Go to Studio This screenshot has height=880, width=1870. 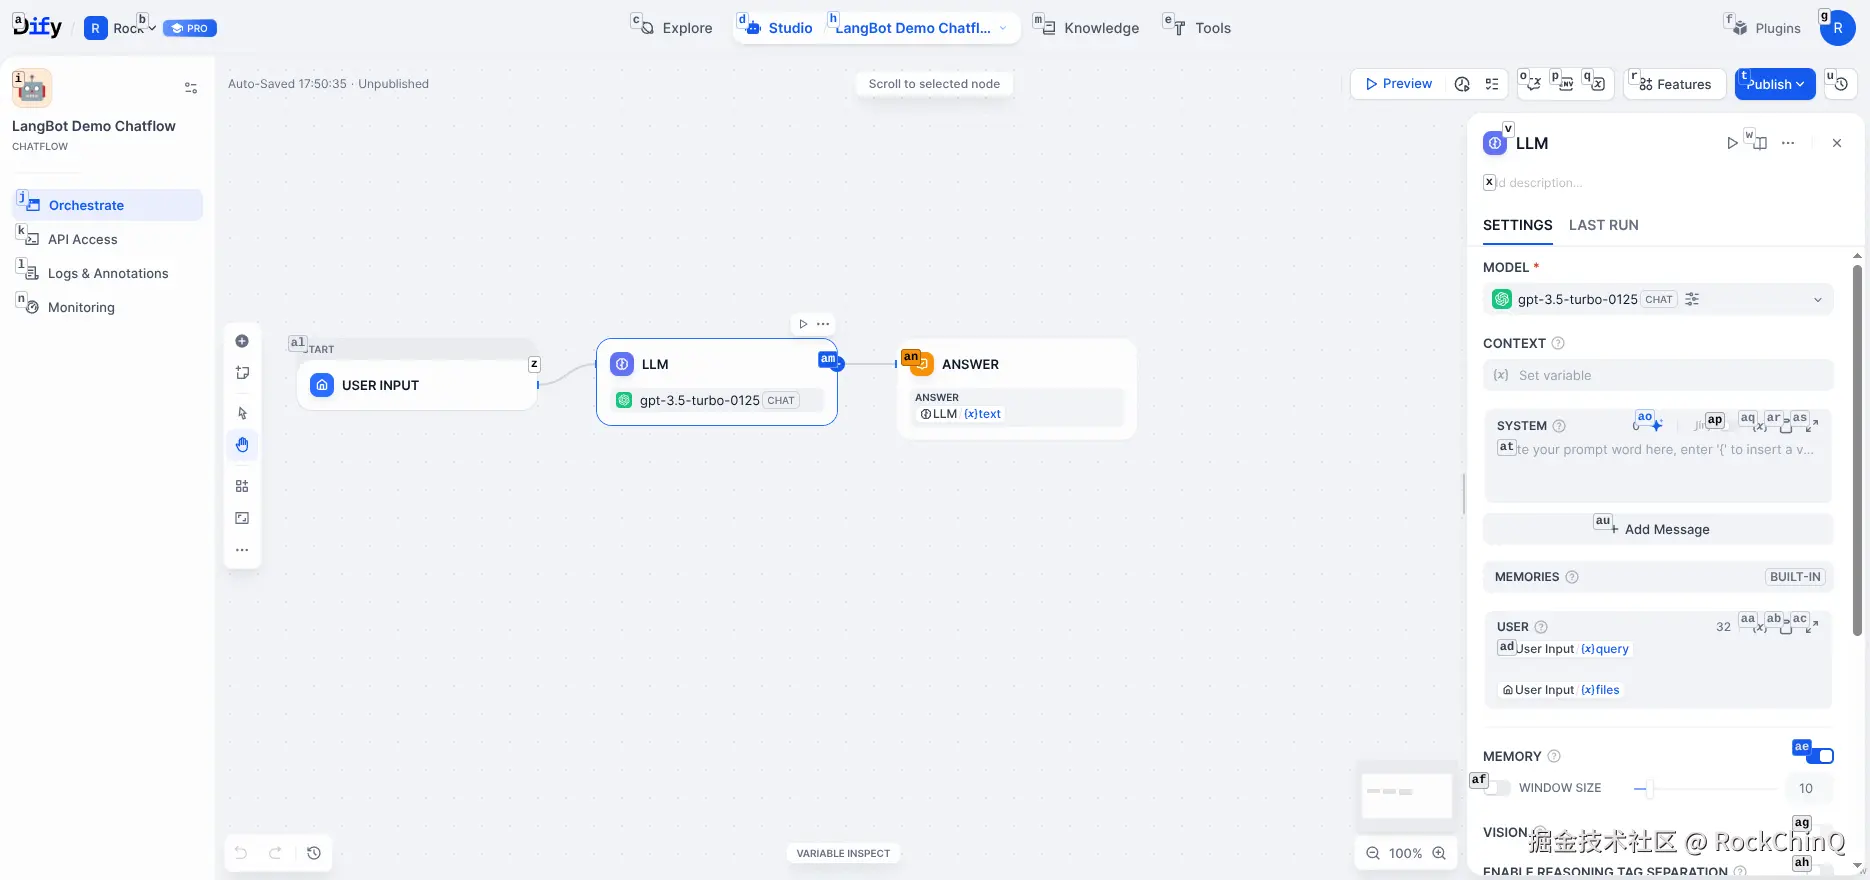(778, 28)
